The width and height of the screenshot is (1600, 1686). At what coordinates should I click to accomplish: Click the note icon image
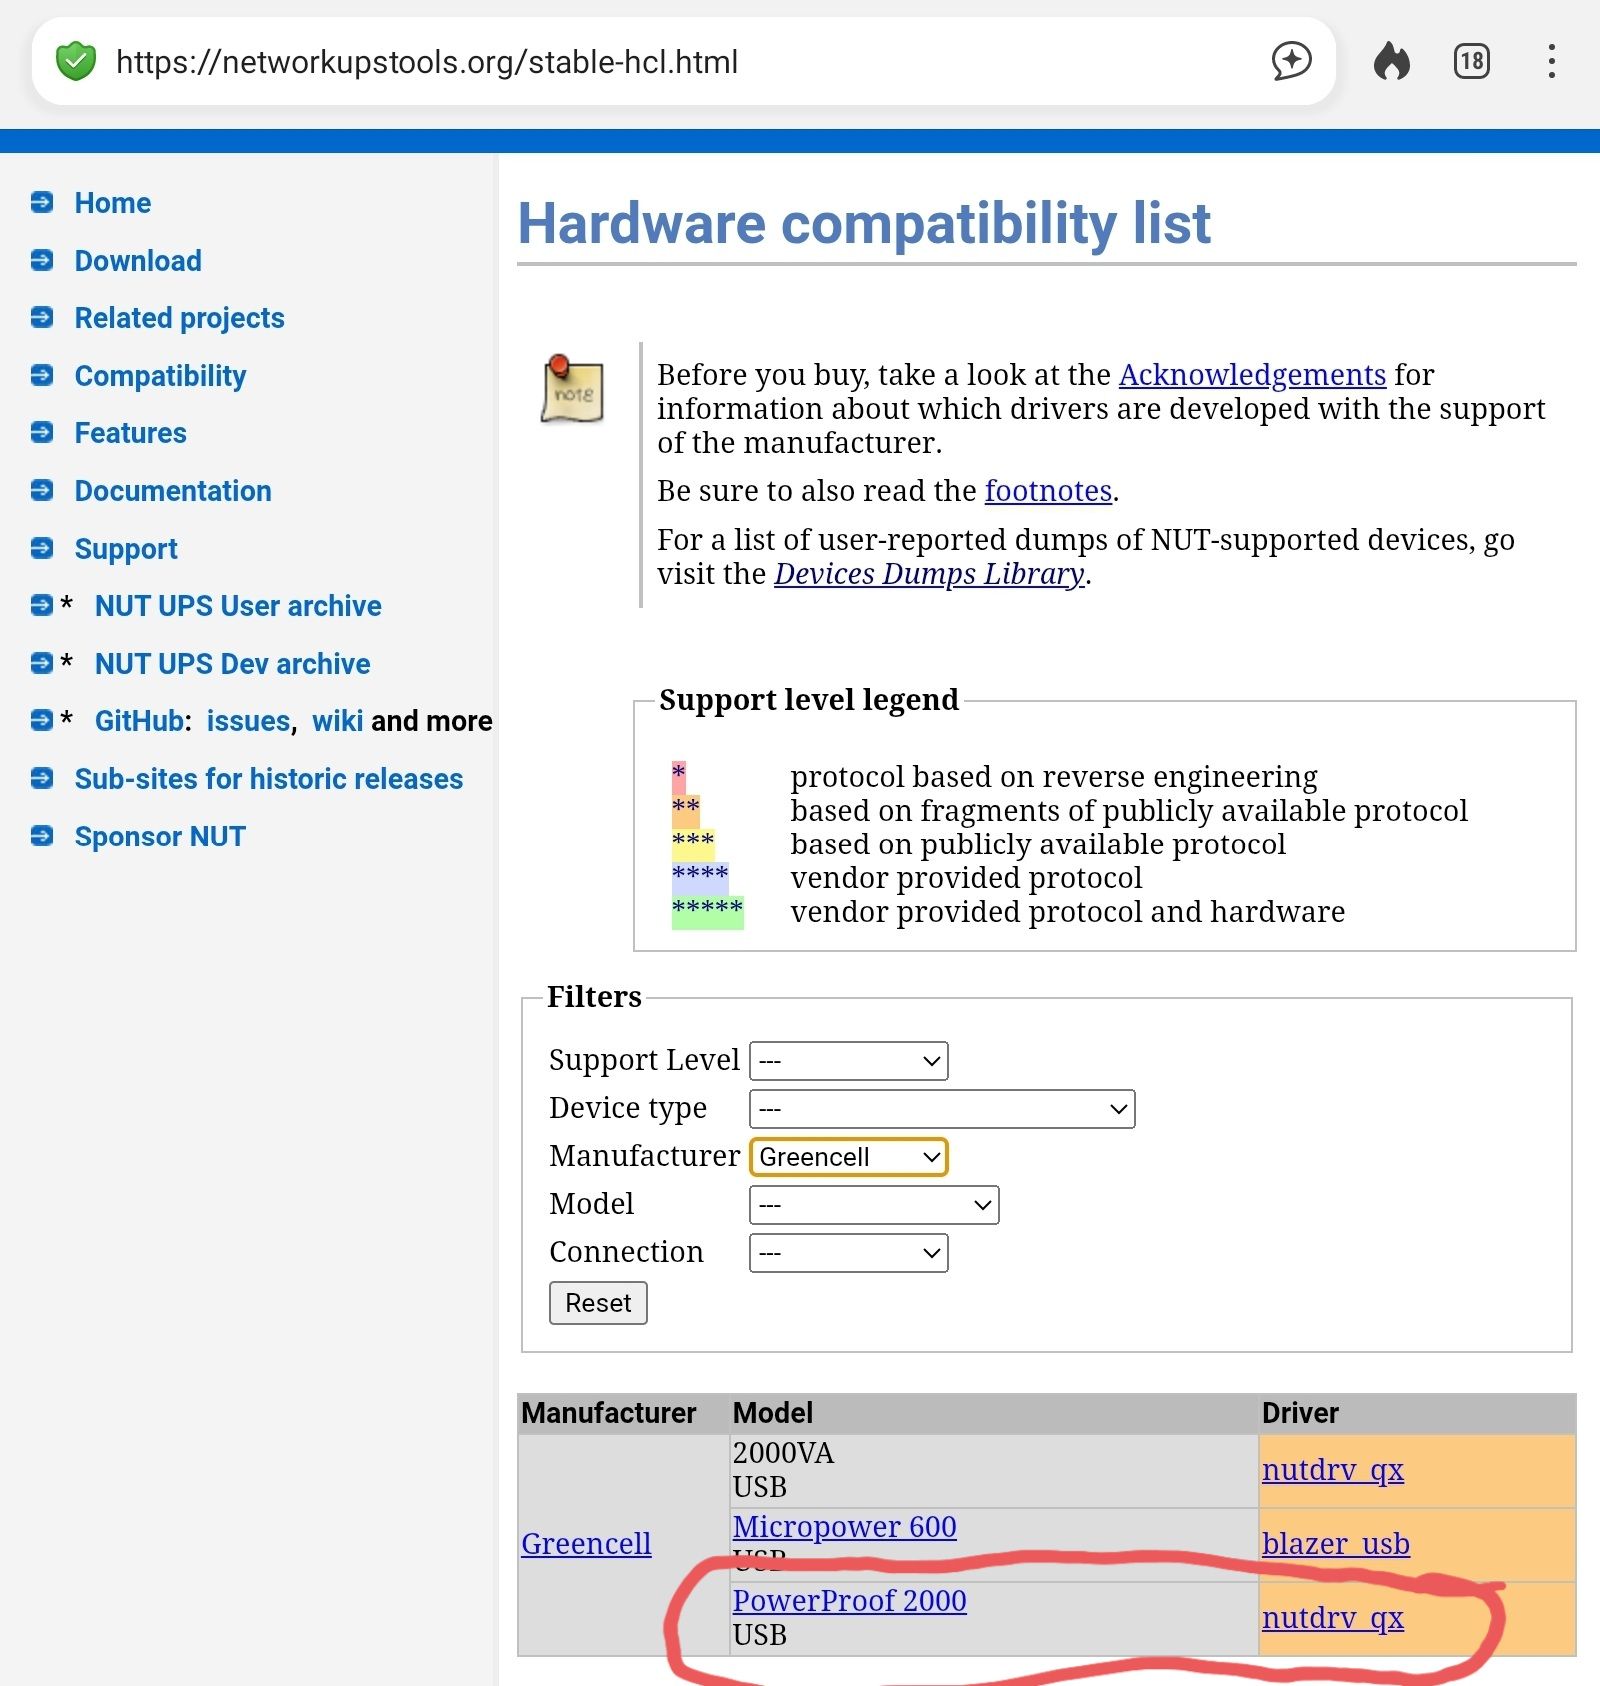572,389
